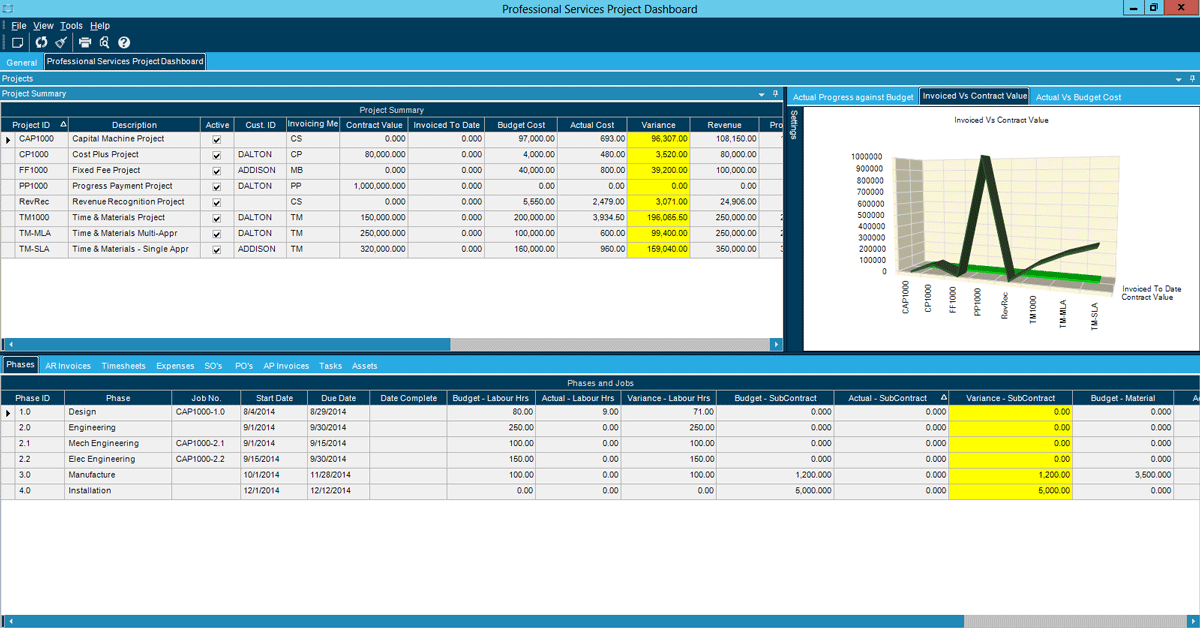Toggle the Active checkbox for CP1000
Image resolution: width=1200 pixels, height=628 pixels.
[216, 154]
